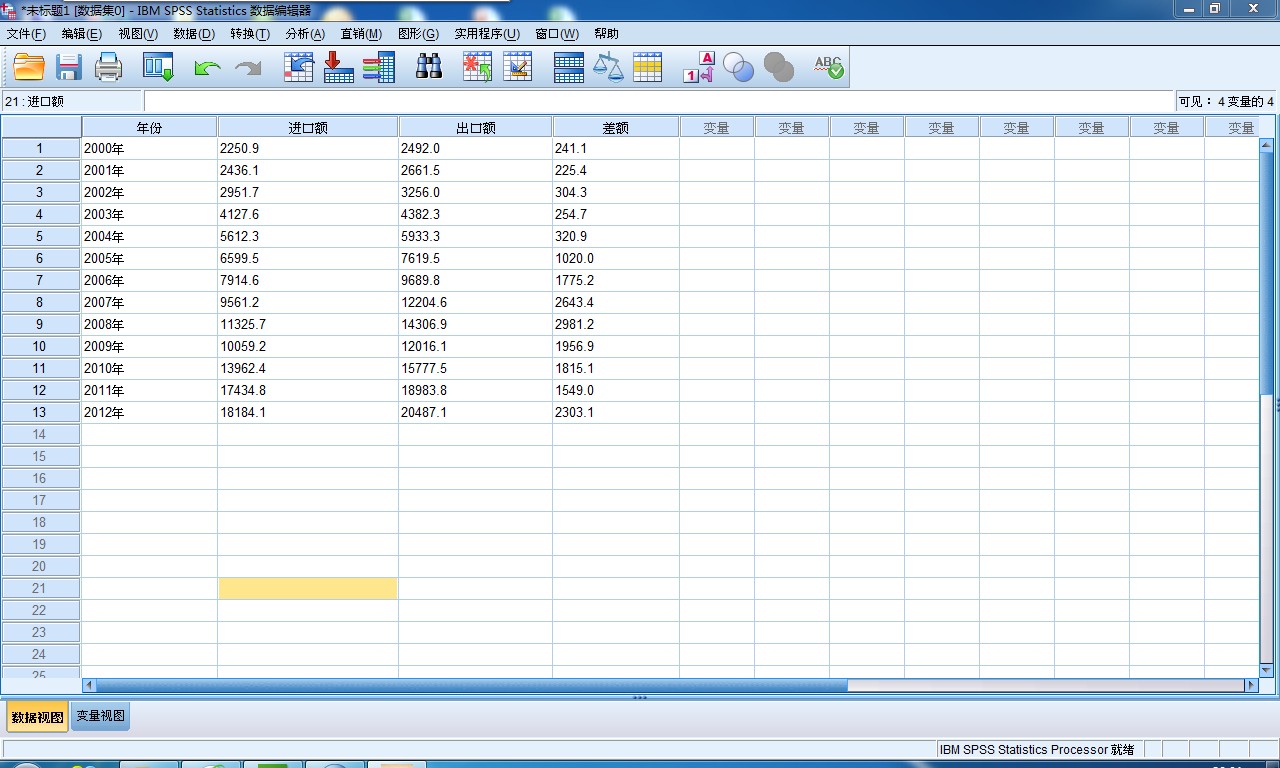Open the 图形(G) menu
Screen dimensions: 1280x768
pos(418,34)
